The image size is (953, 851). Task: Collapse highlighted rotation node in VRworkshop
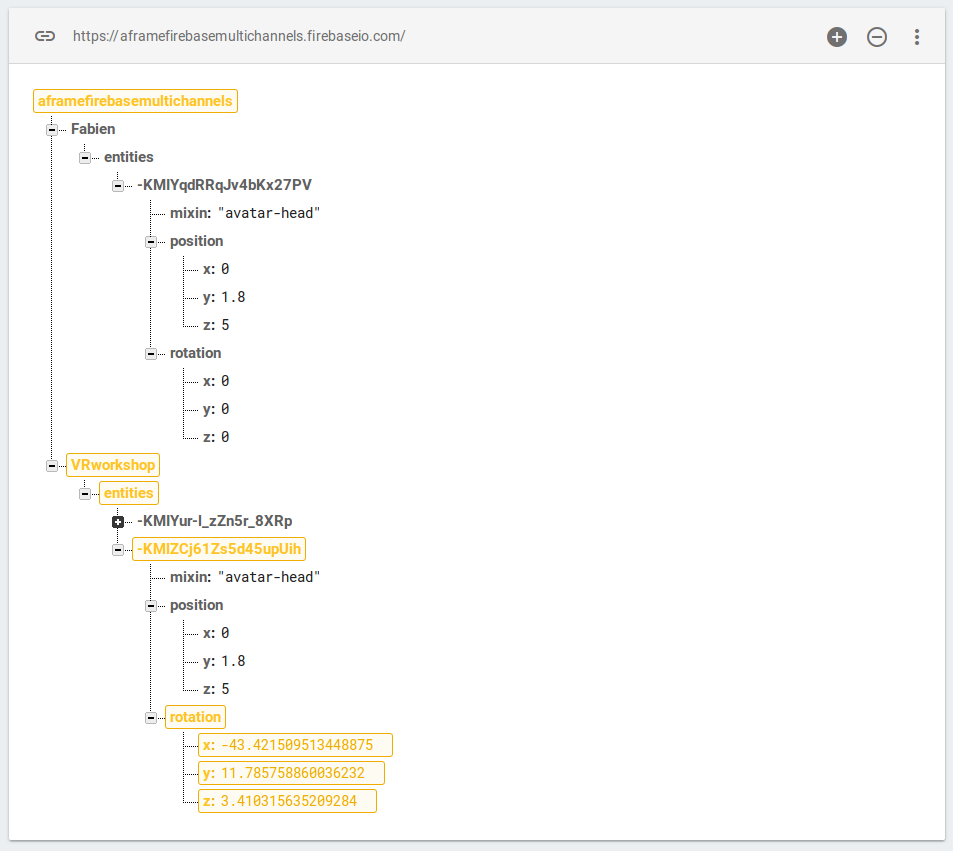(x=151, y=718)
